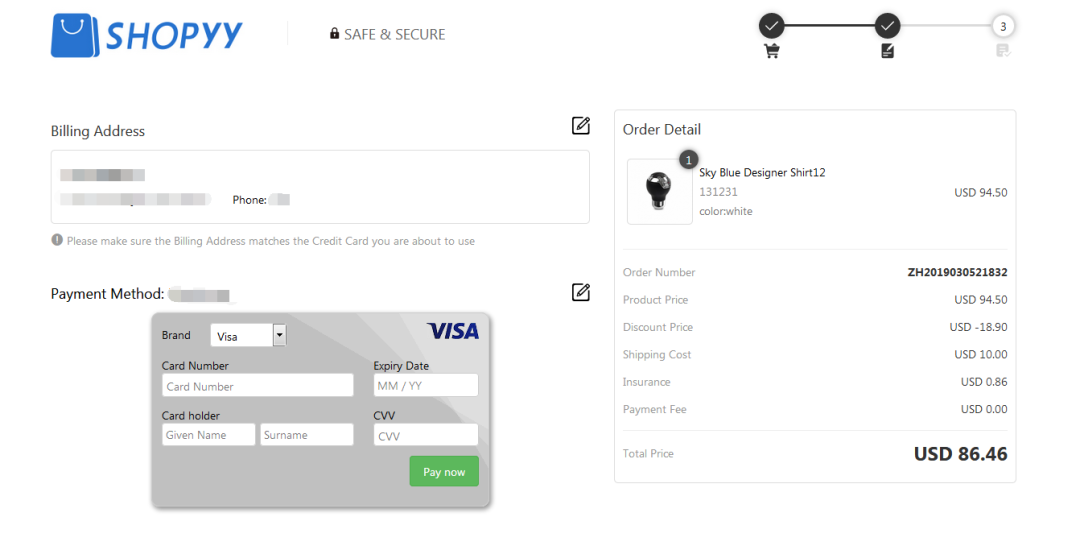Image resolution: width=1080 pixels, height=550 pixels.
Task: Click the edit icon beside Billing Address
Action: click(x=581, y=125)
